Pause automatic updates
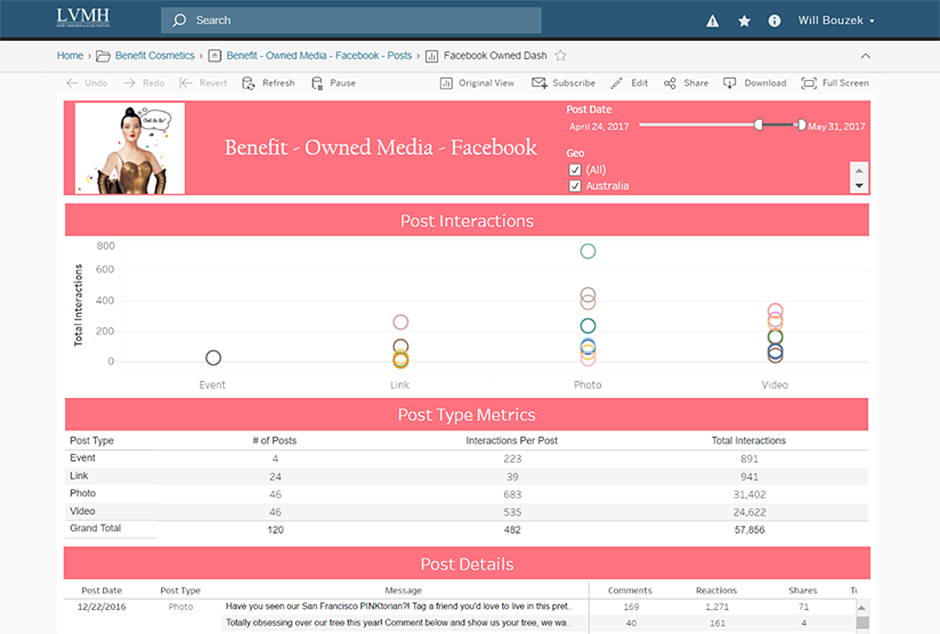Image resolution: width=940 pixels, height=634 pixels. point(333,83)
